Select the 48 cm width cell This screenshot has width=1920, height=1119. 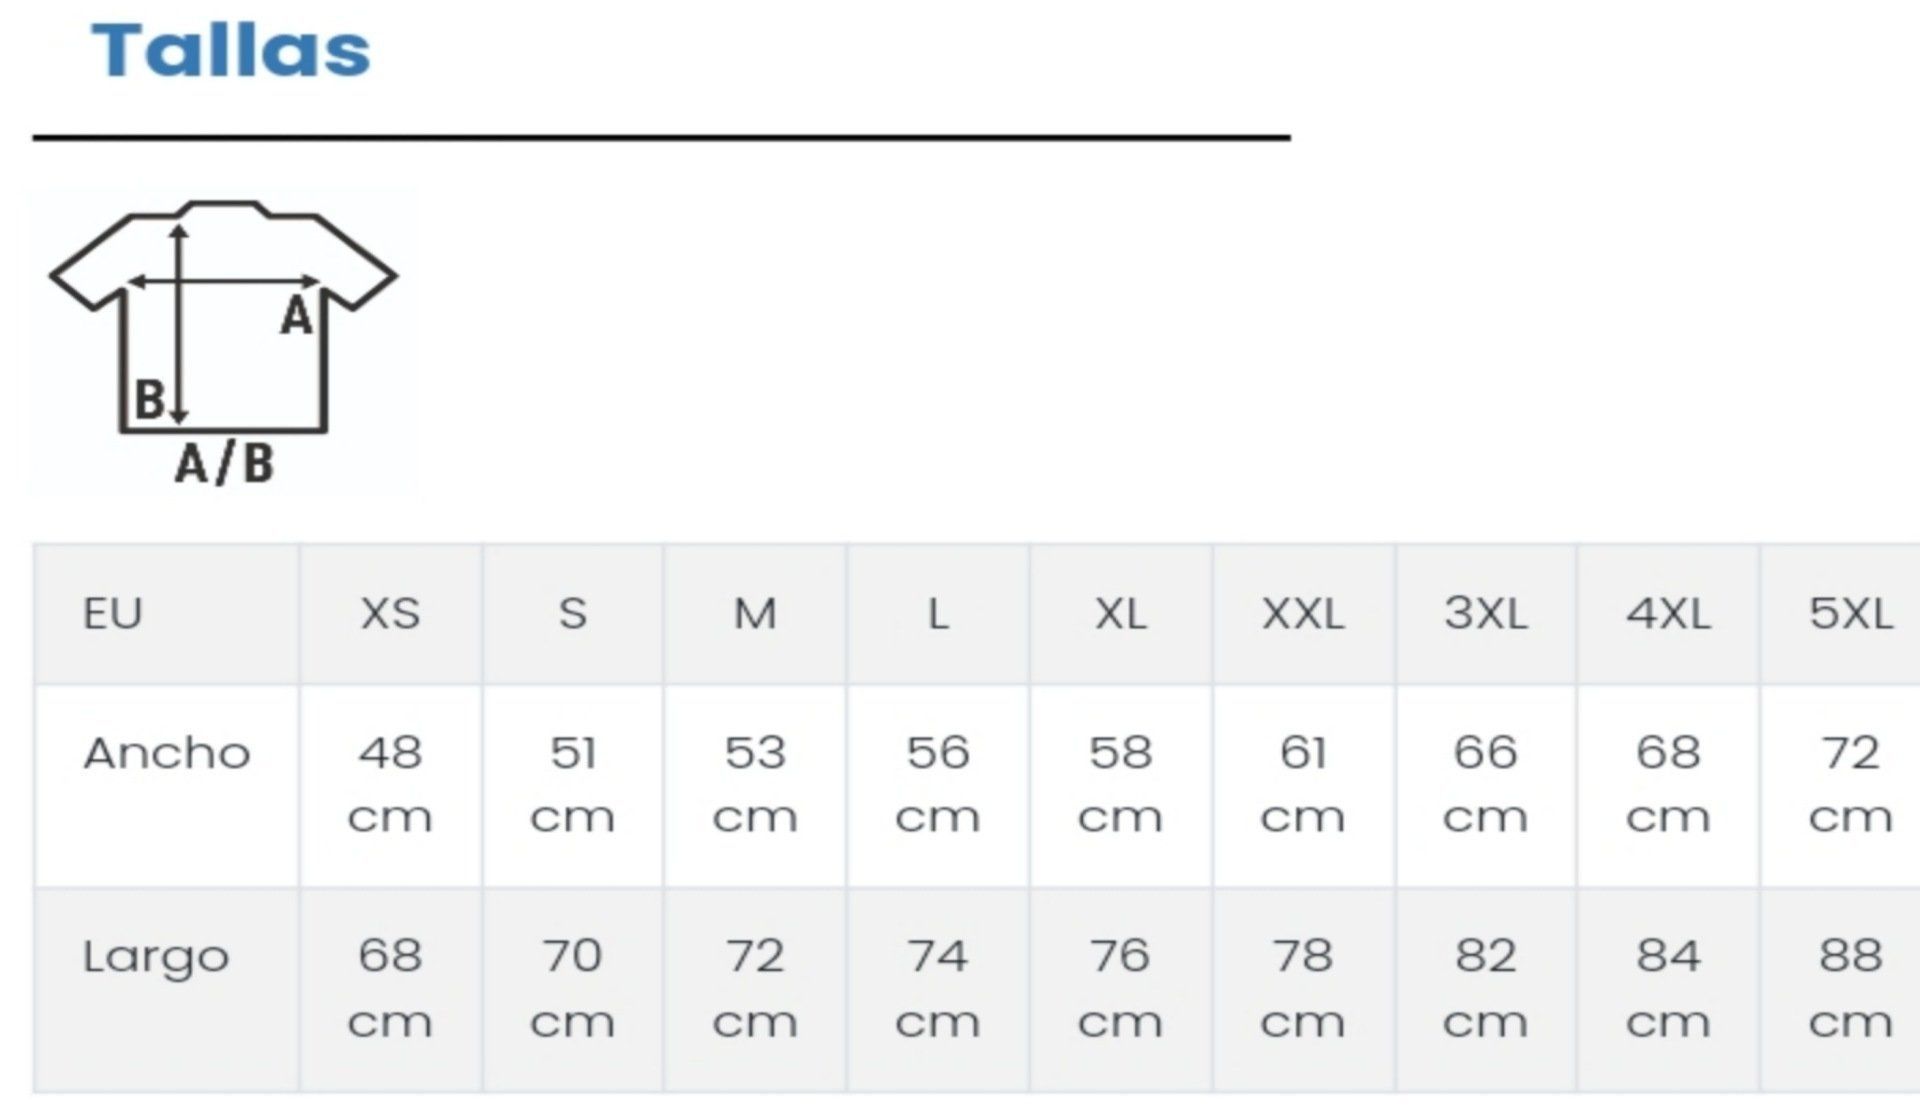390,785
